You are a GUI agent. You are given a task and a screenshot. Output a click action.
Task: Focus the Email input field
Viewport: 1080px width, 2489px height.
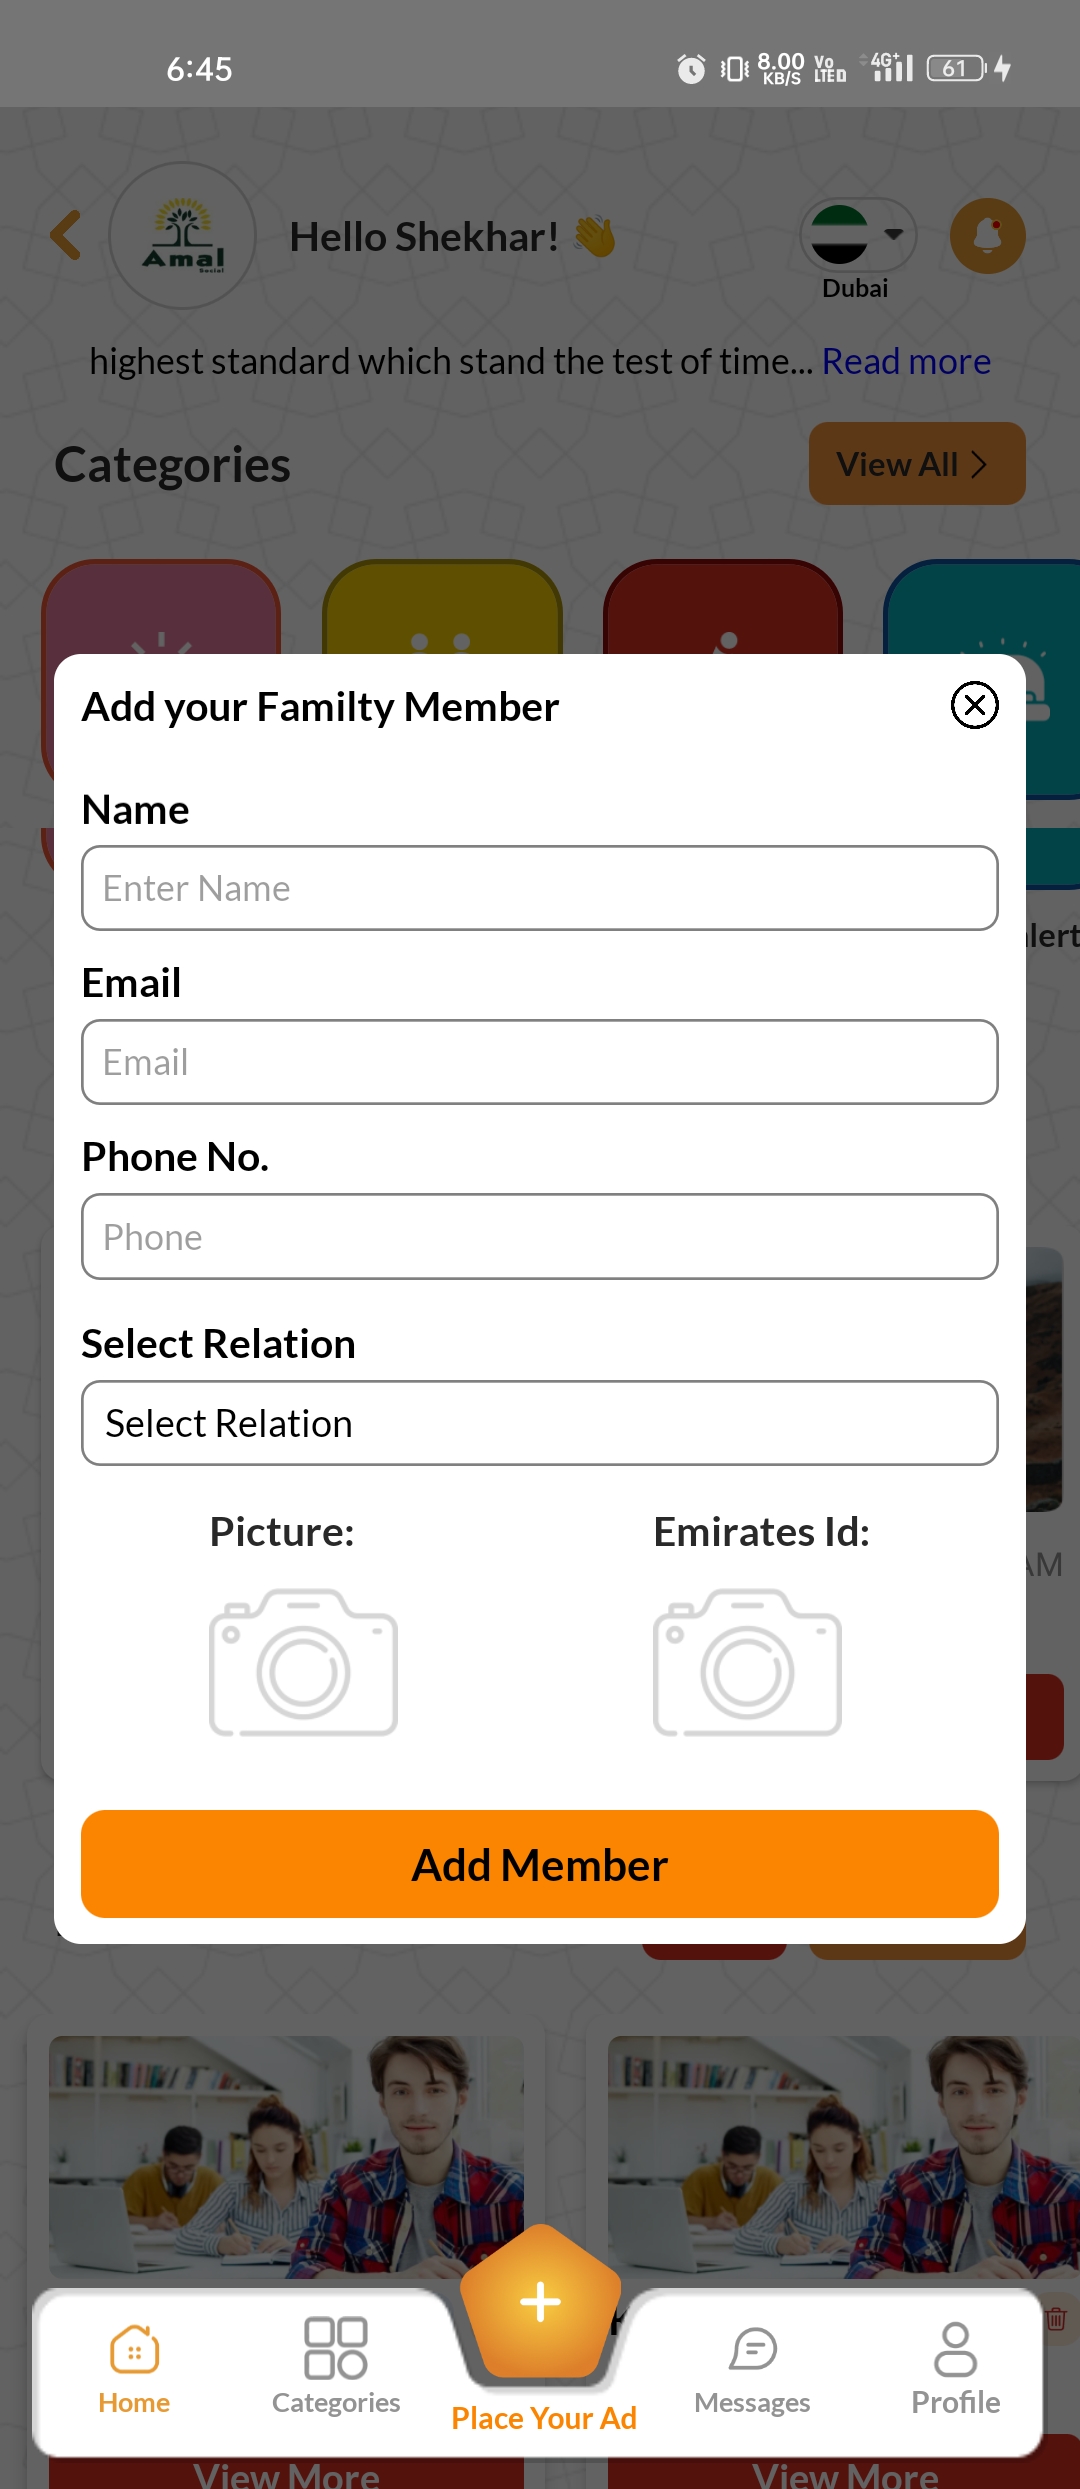pyautogui.click(x=540, y=1062)
